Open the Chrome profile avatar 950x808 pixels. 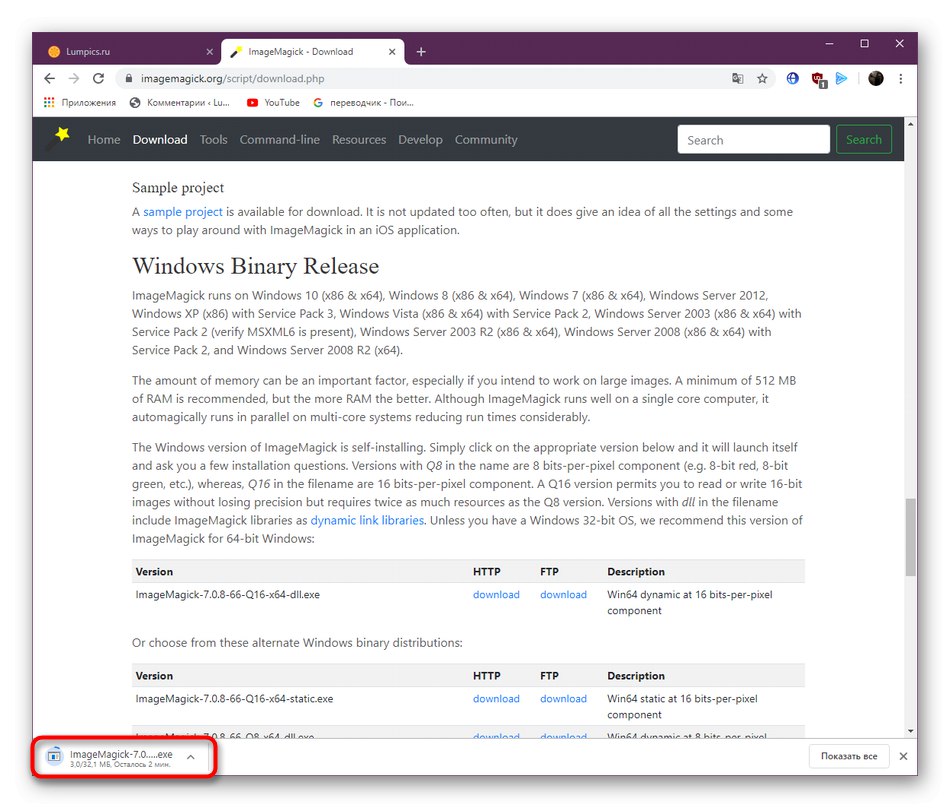[x=875, y=78]
